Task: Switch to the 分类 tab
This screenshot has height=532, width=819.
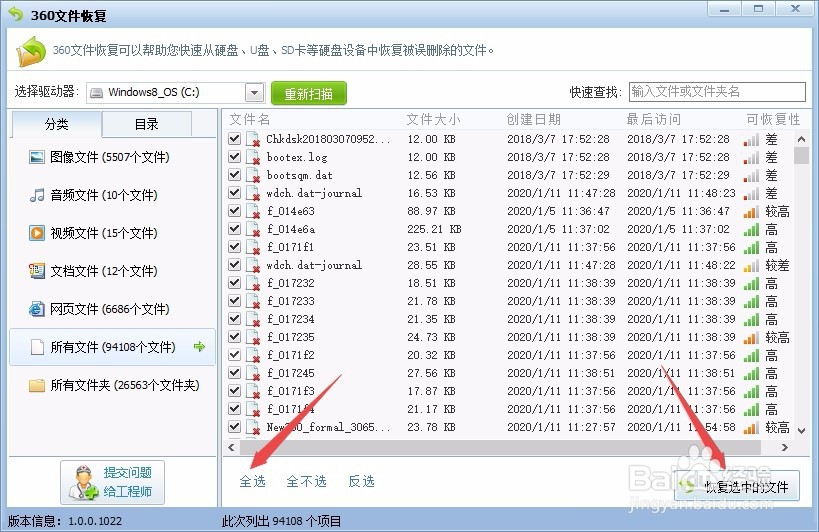Action: point(56,124)
